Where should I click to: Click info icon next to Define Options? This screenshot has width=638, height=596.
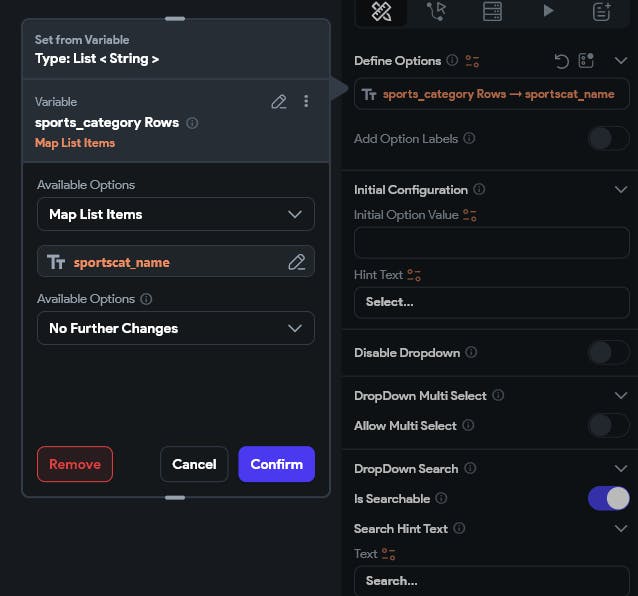pos(452,60)
